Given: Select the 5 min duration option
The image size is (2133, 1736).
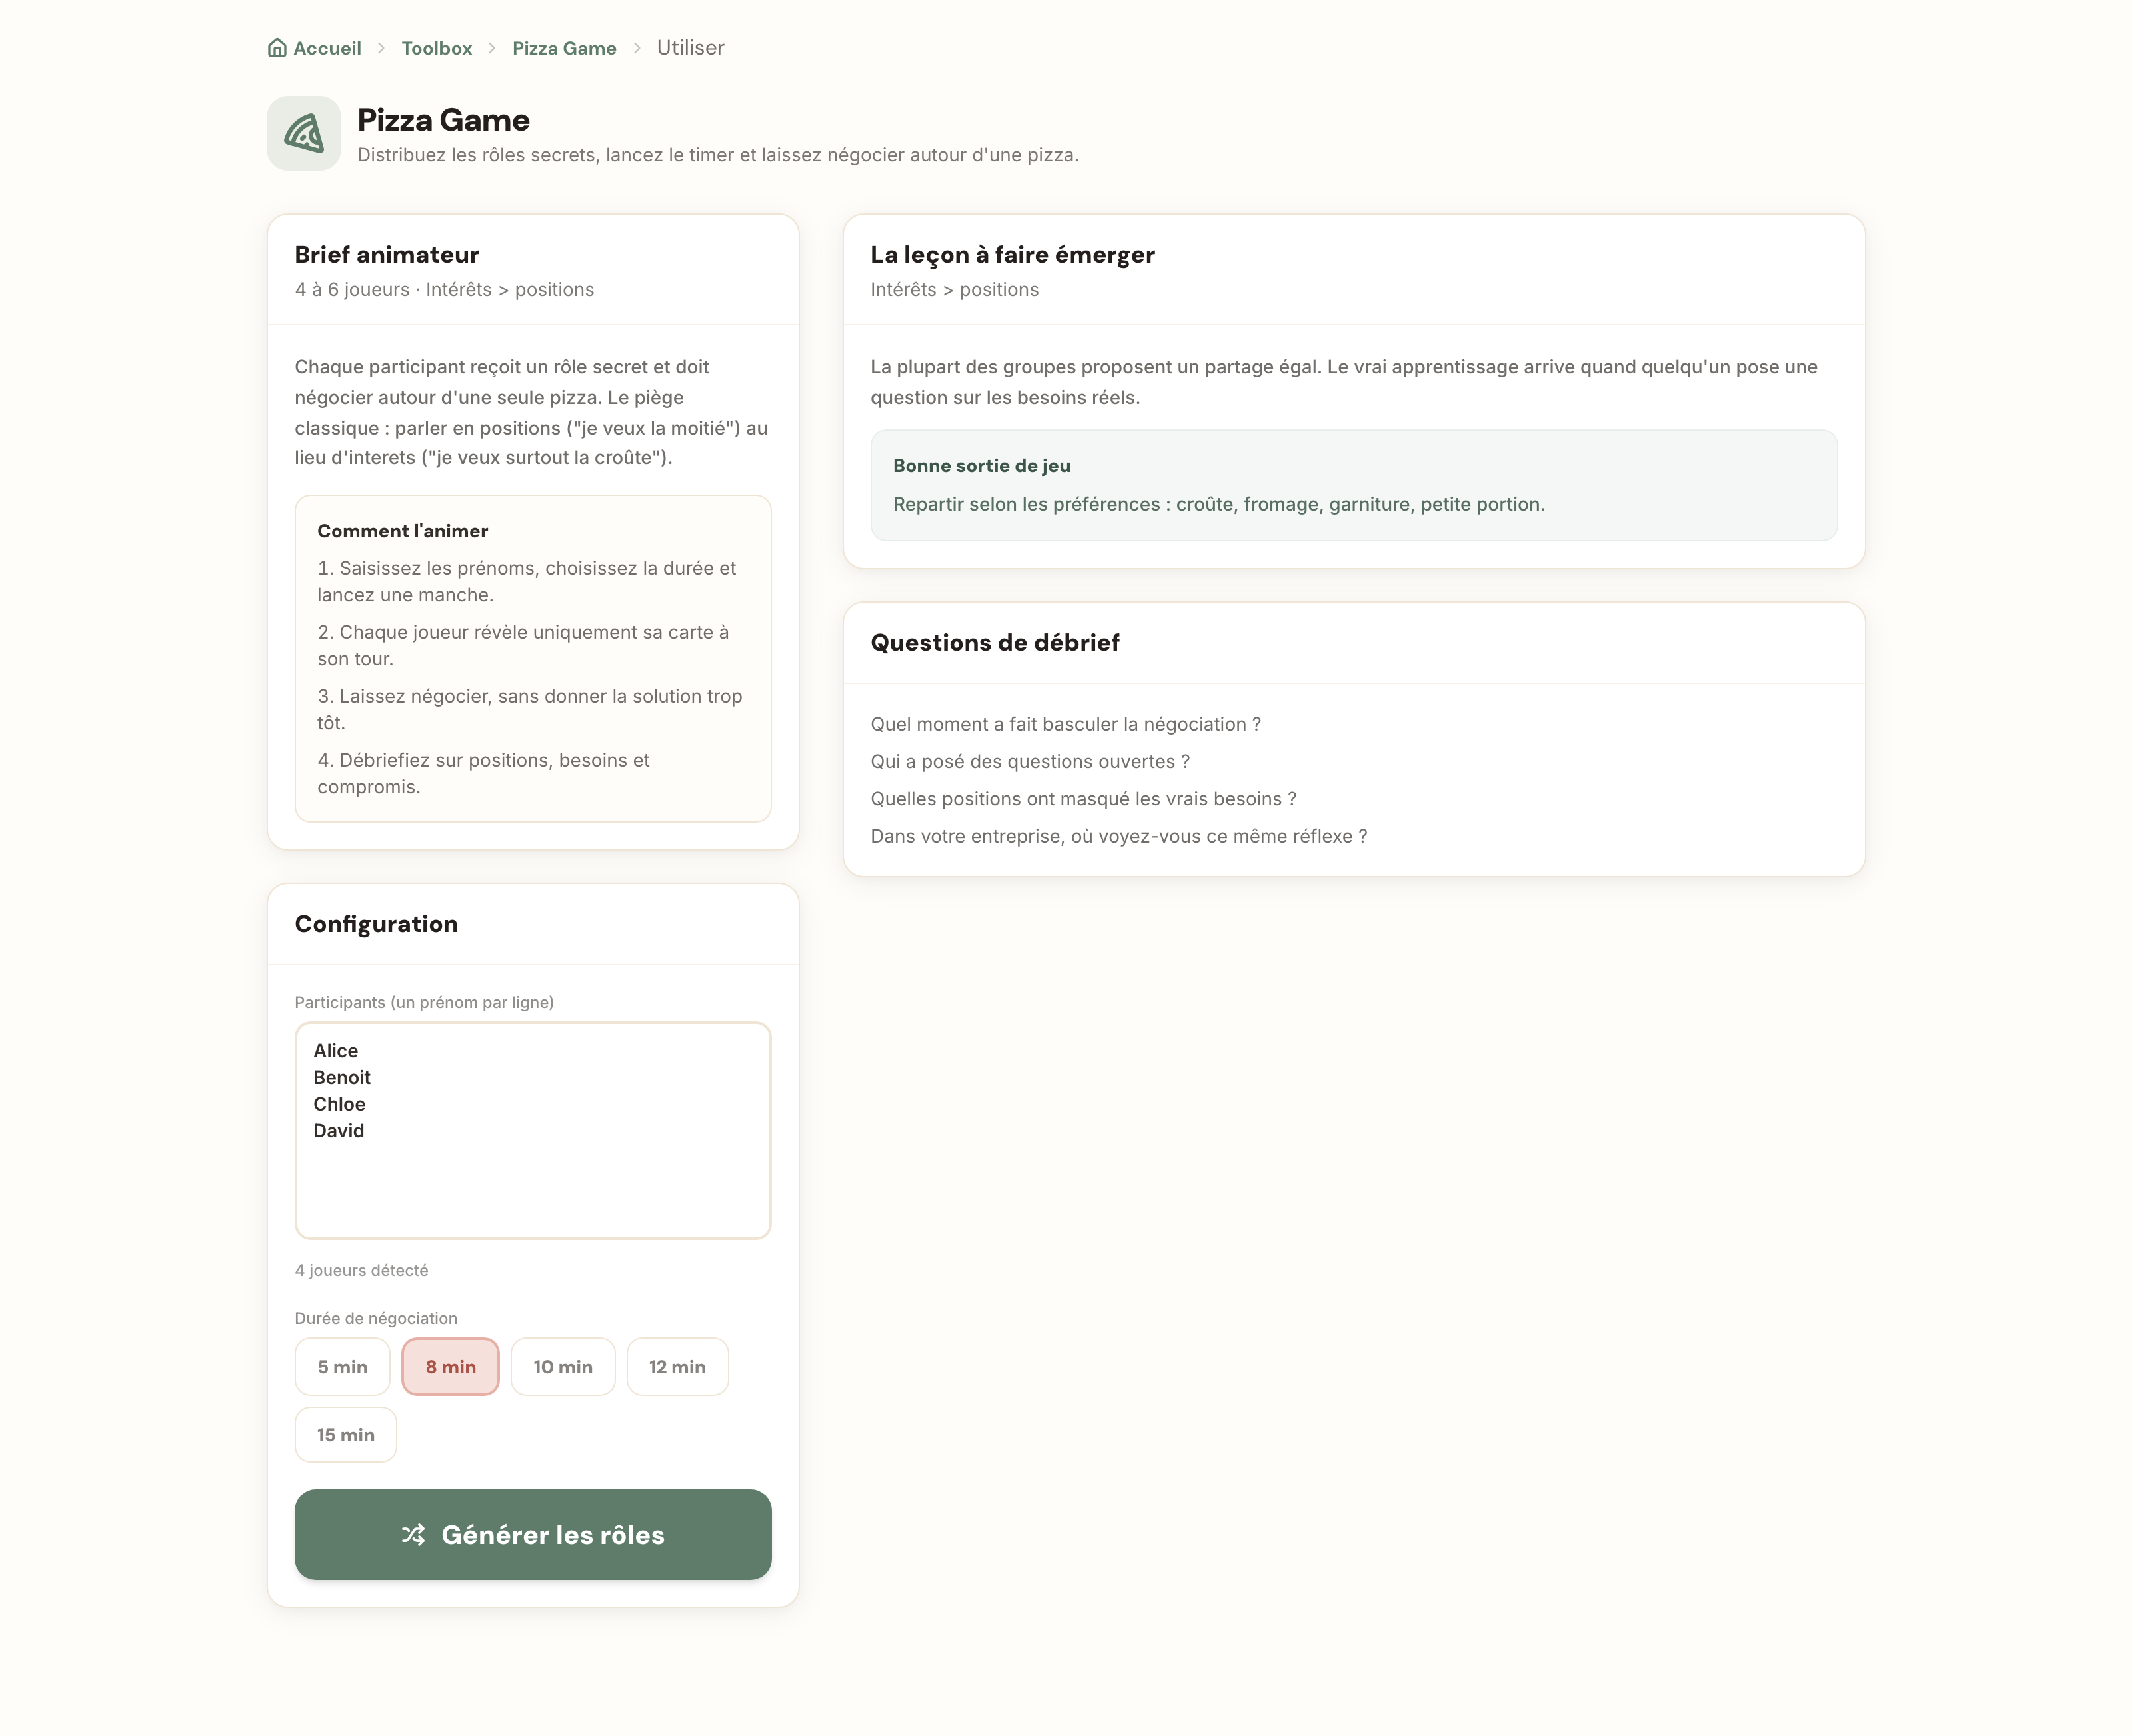Looking at the screenshot, I should 342,1366.
